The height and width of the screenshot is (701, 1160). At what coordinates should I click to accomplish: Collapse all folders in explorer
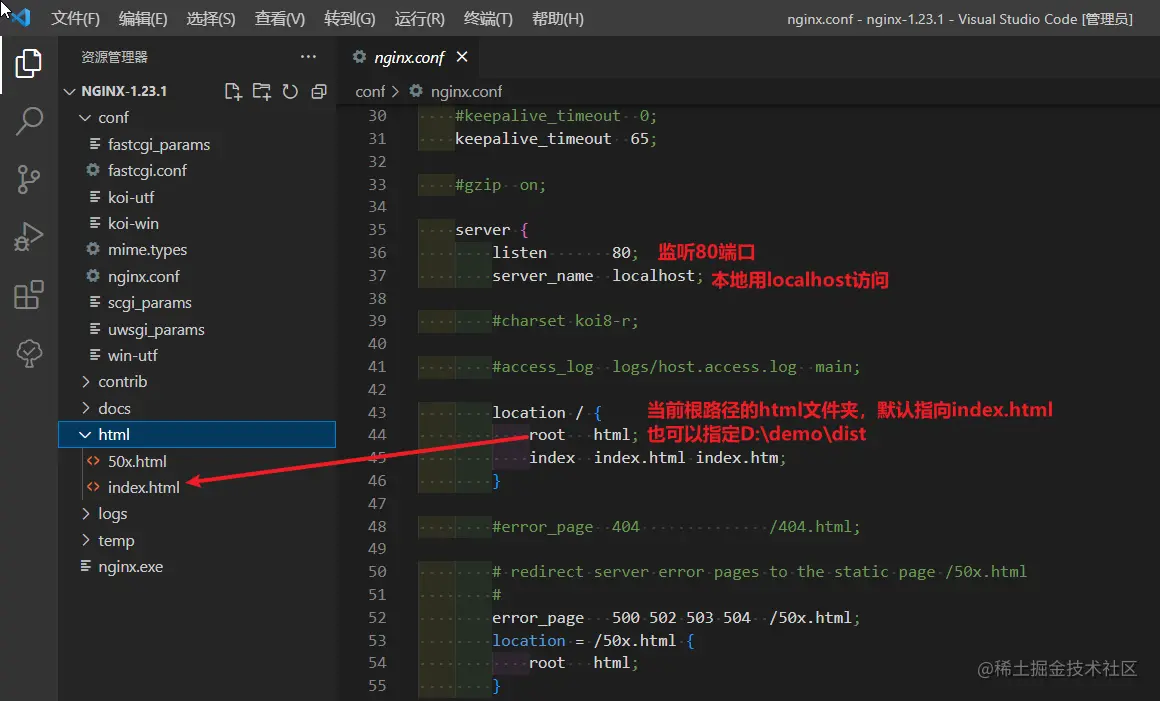coord(319,92)
